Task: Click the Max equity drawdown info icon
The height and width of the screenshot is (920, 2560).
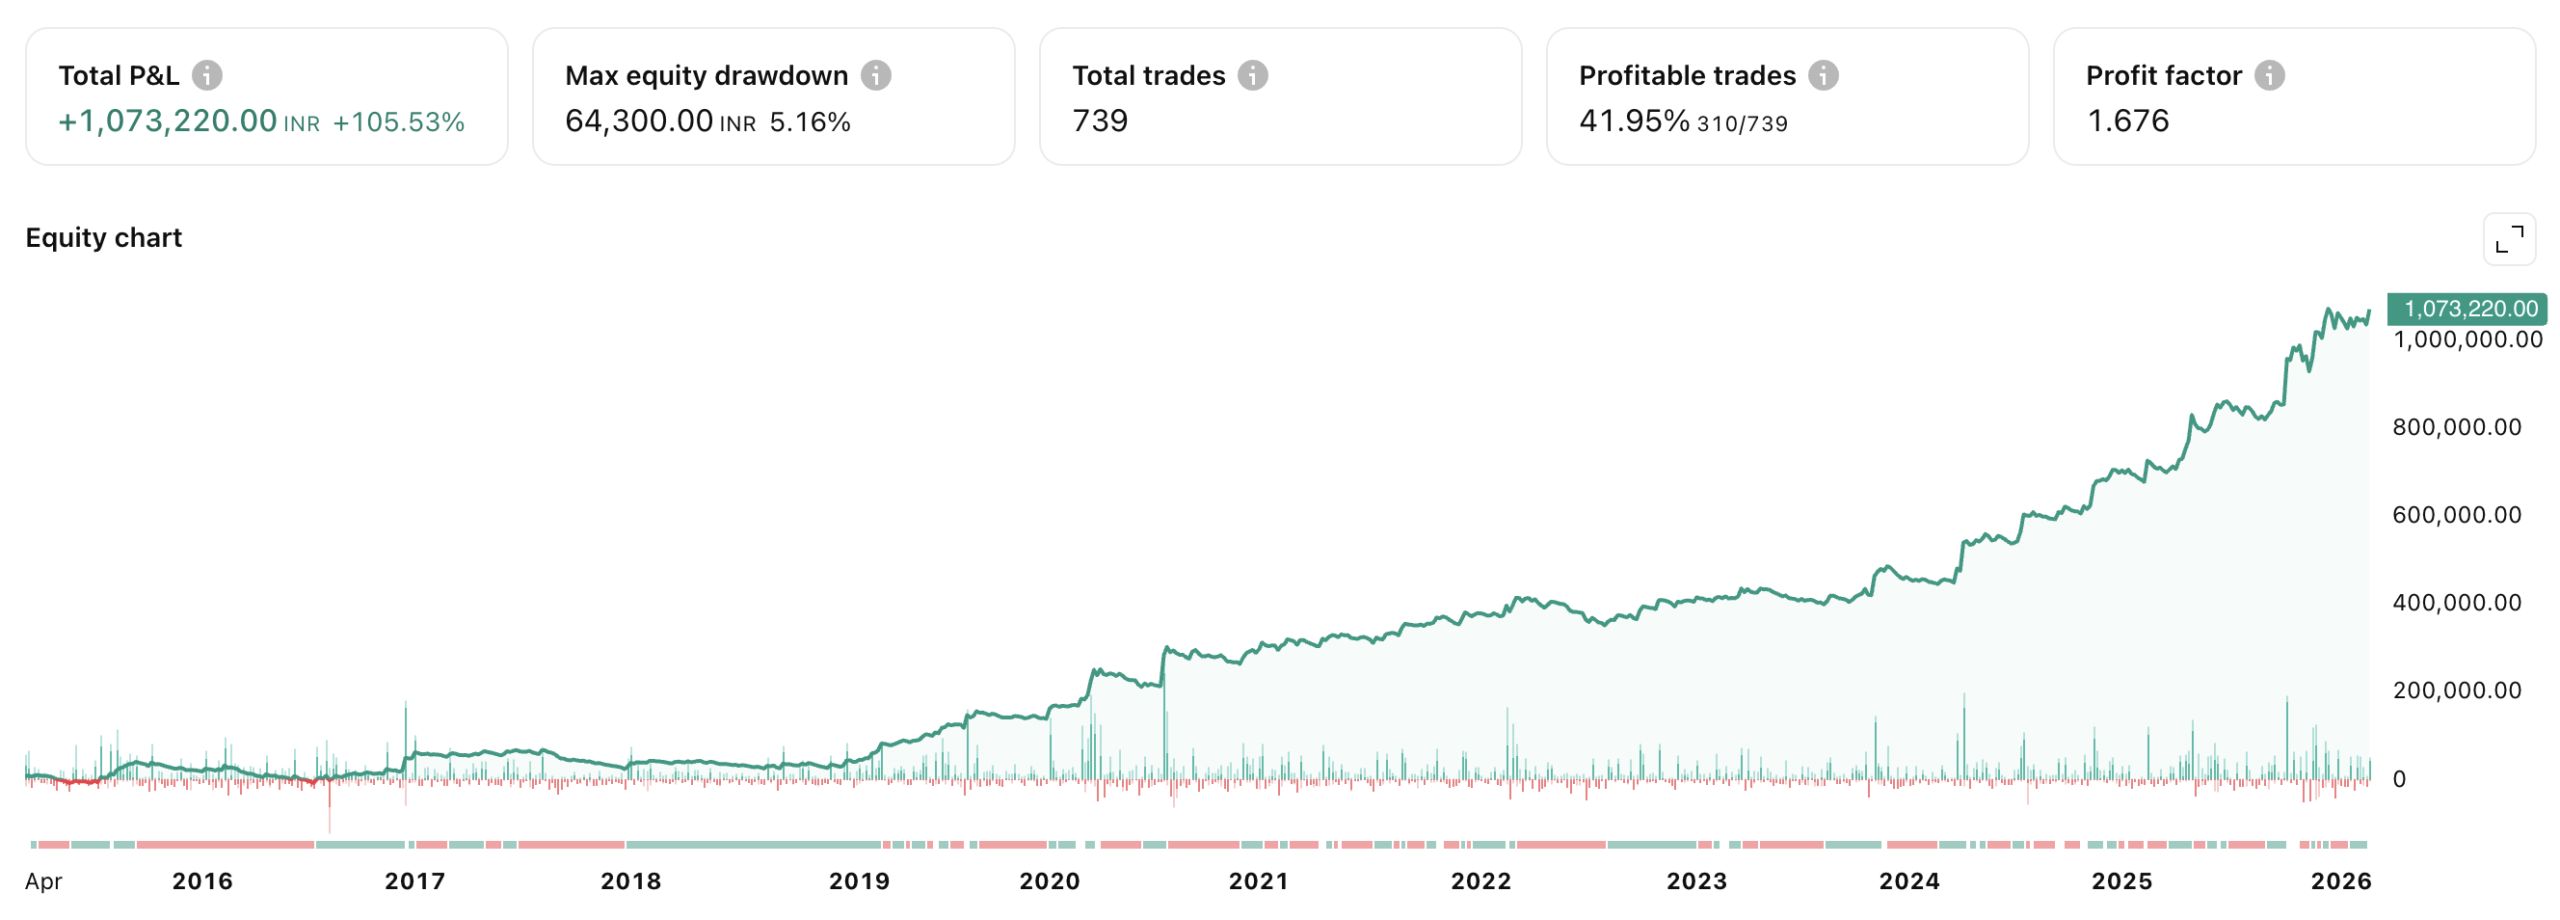Action: [x=875, y=74]
